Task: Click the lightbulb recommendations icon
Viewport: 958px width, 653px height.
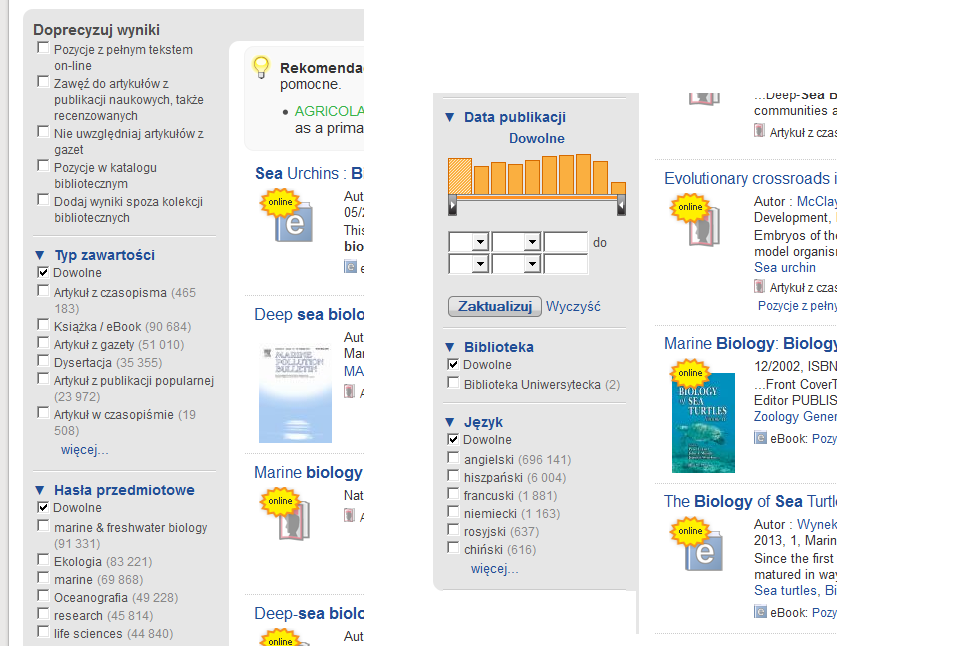Action: coord(261,67)
